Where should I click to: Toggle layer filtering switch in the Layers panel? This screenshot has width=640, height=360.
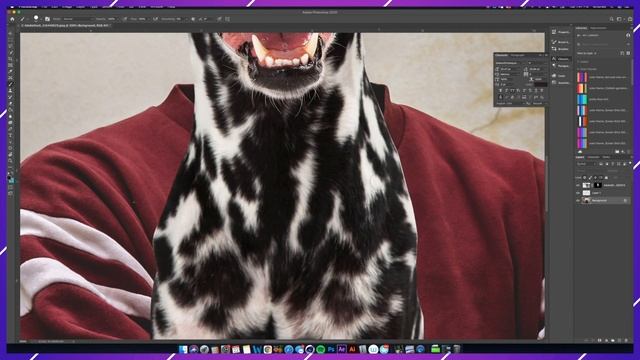[630, 164]
